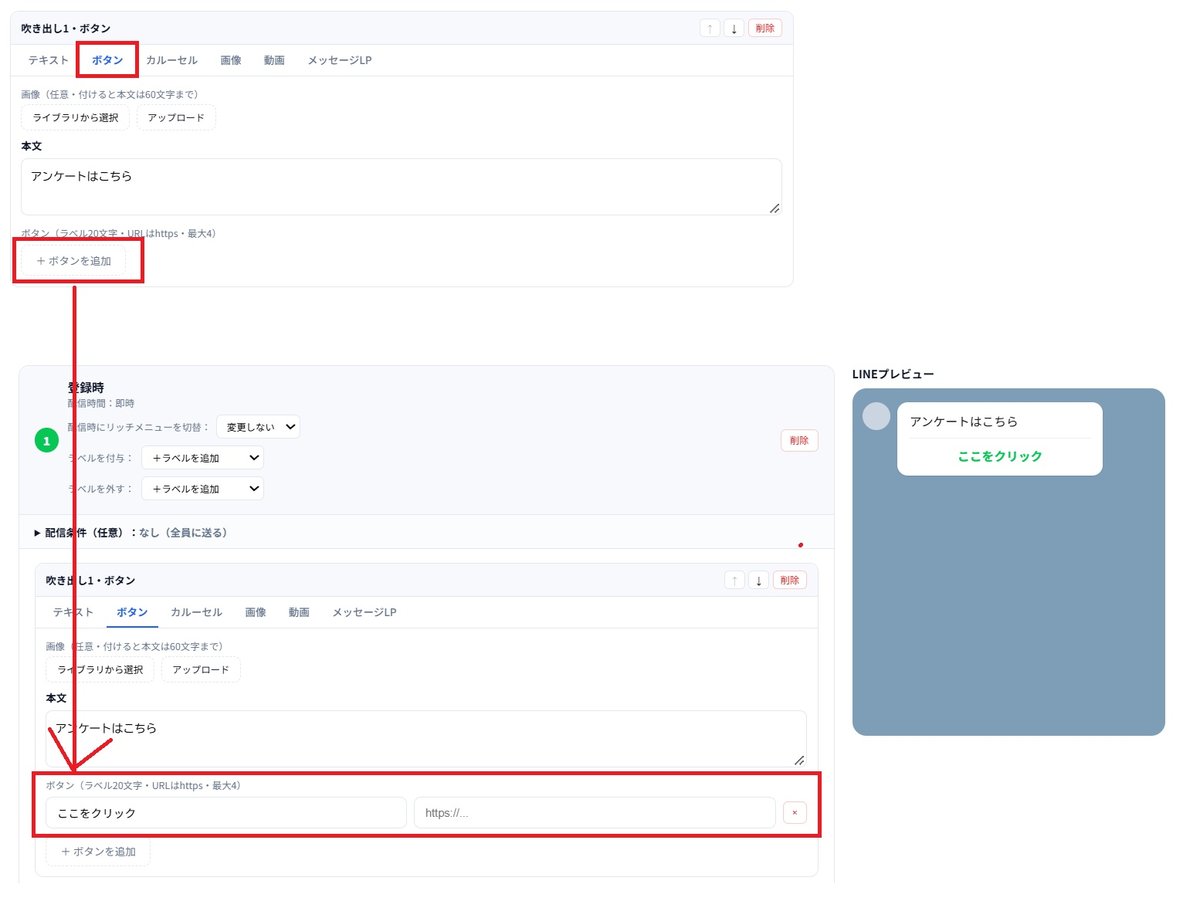Click ライブラリから選択 in the upper panel
The height and width of the screenshot is (901, 1200).
pyautogui.click(x=75, y=118)
